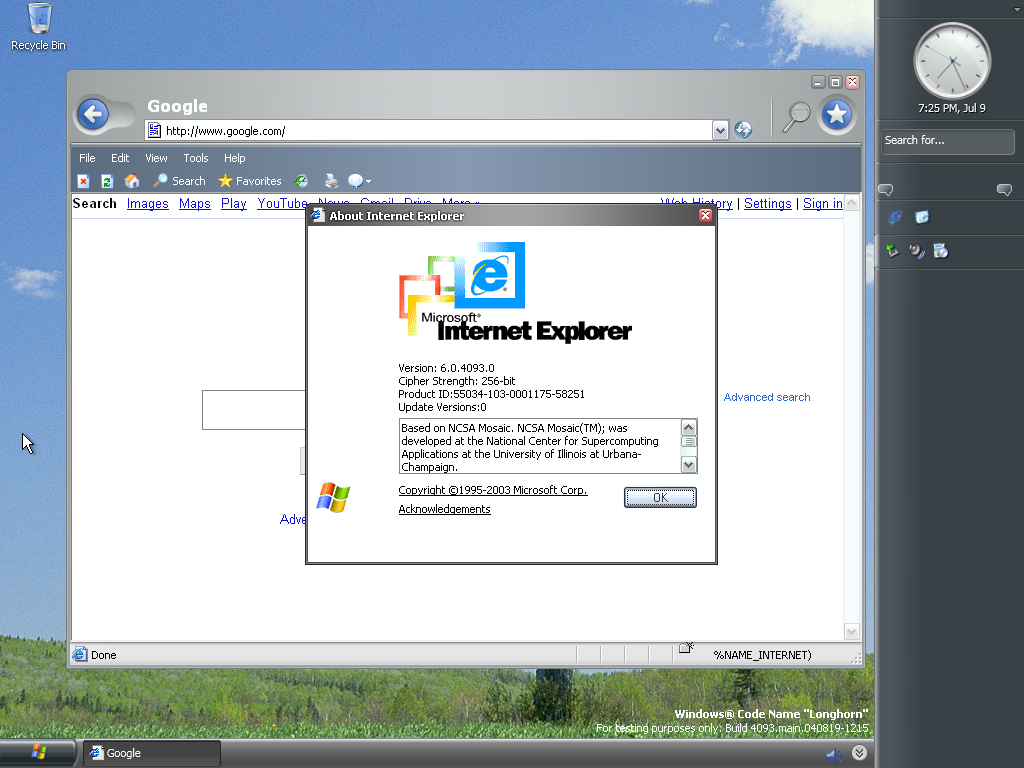This screenshot has width=1024, height=768.
Task: Close the About Internet Explorer dialog
Action: click(705, 216)
